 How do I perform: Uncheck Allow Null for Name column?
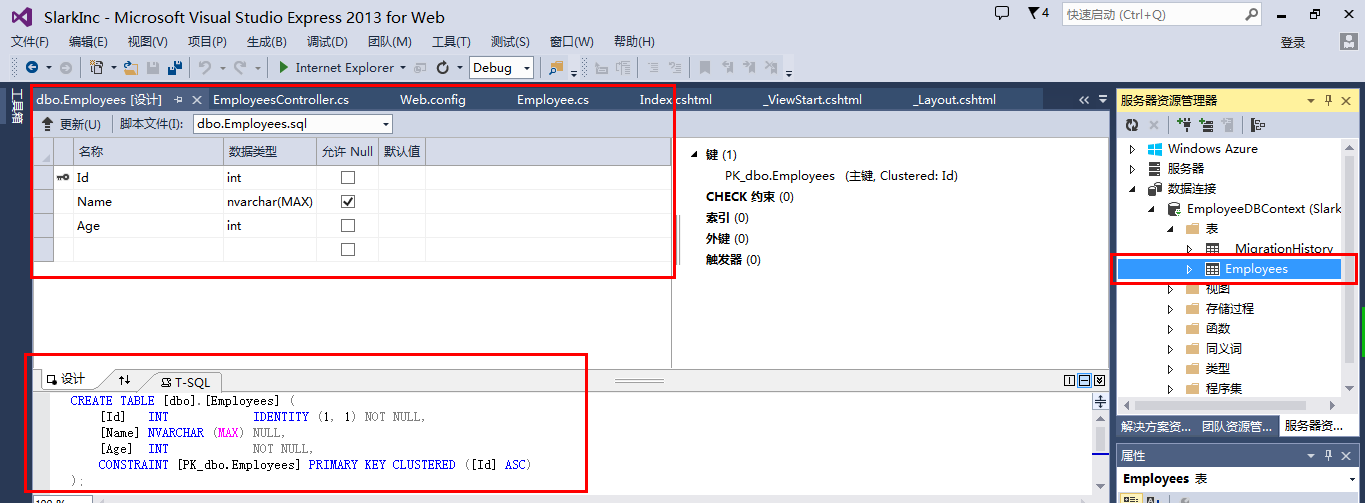pos(348,201)
